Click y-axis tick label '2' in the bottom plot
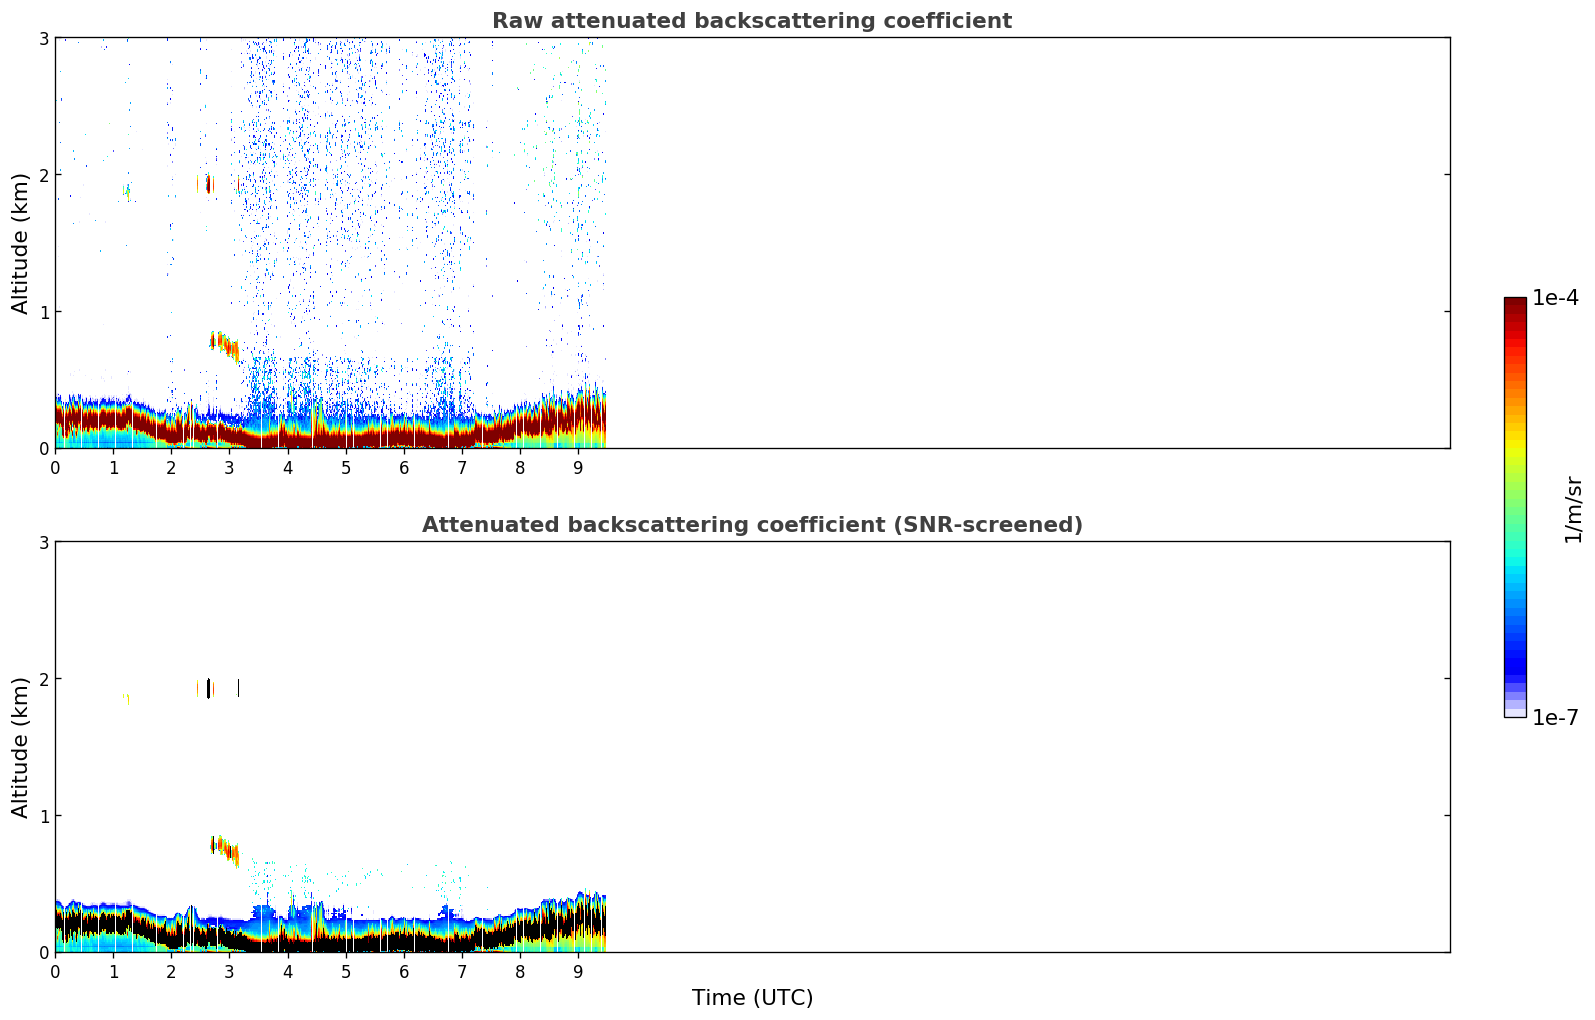 [x=44, y=679]
